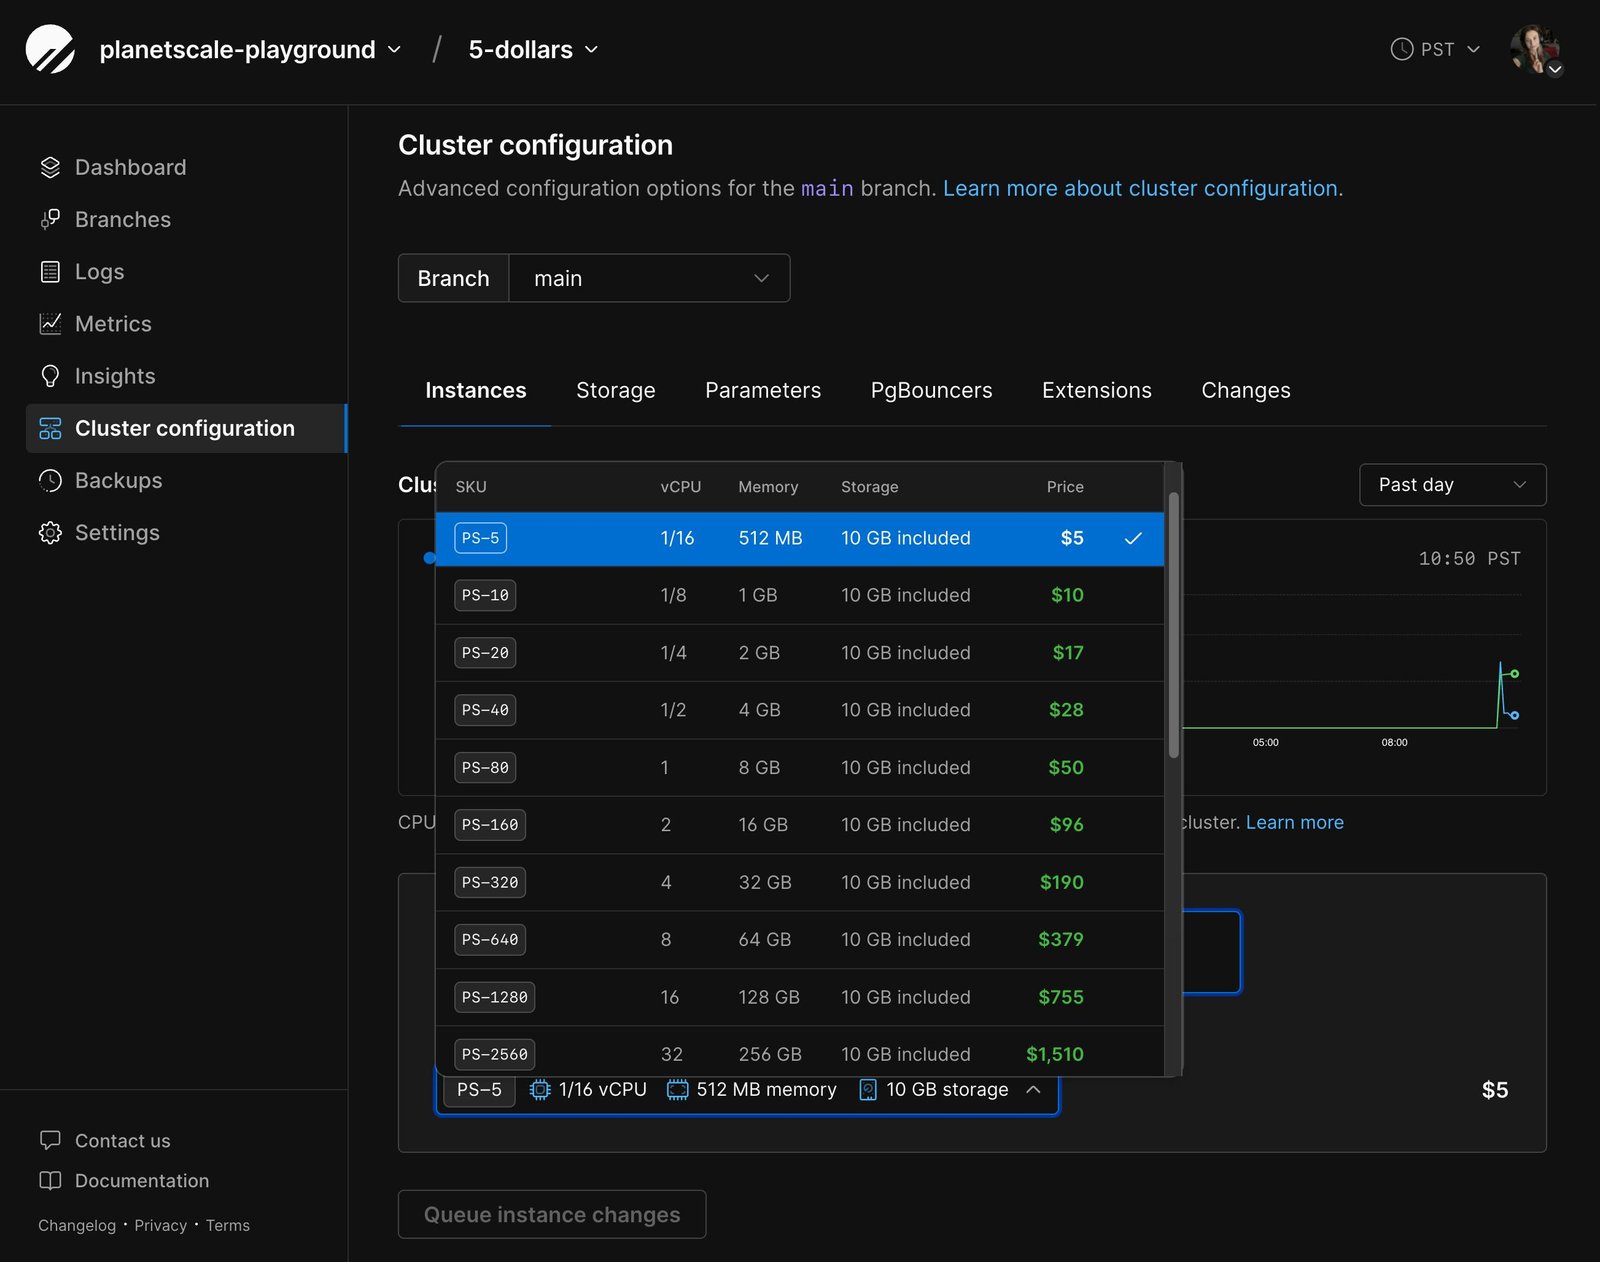Open Logs using its sidebar icon

[50, 271]
